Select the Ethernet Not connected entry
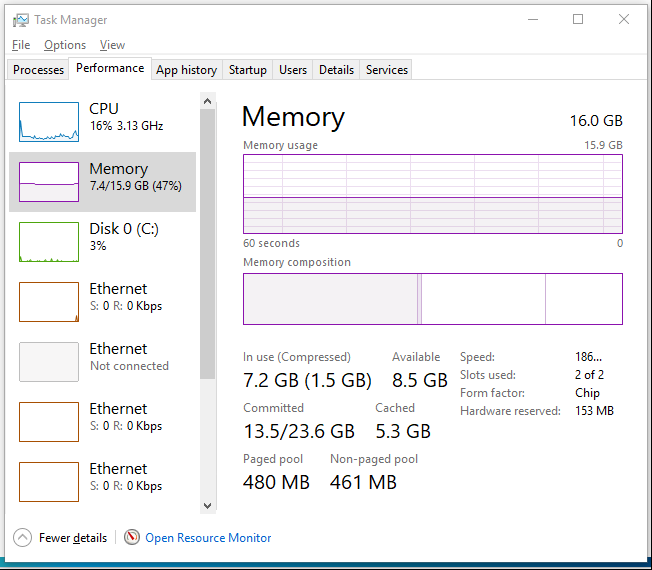The width and height of the screenshot is (652, 570). 102,362
